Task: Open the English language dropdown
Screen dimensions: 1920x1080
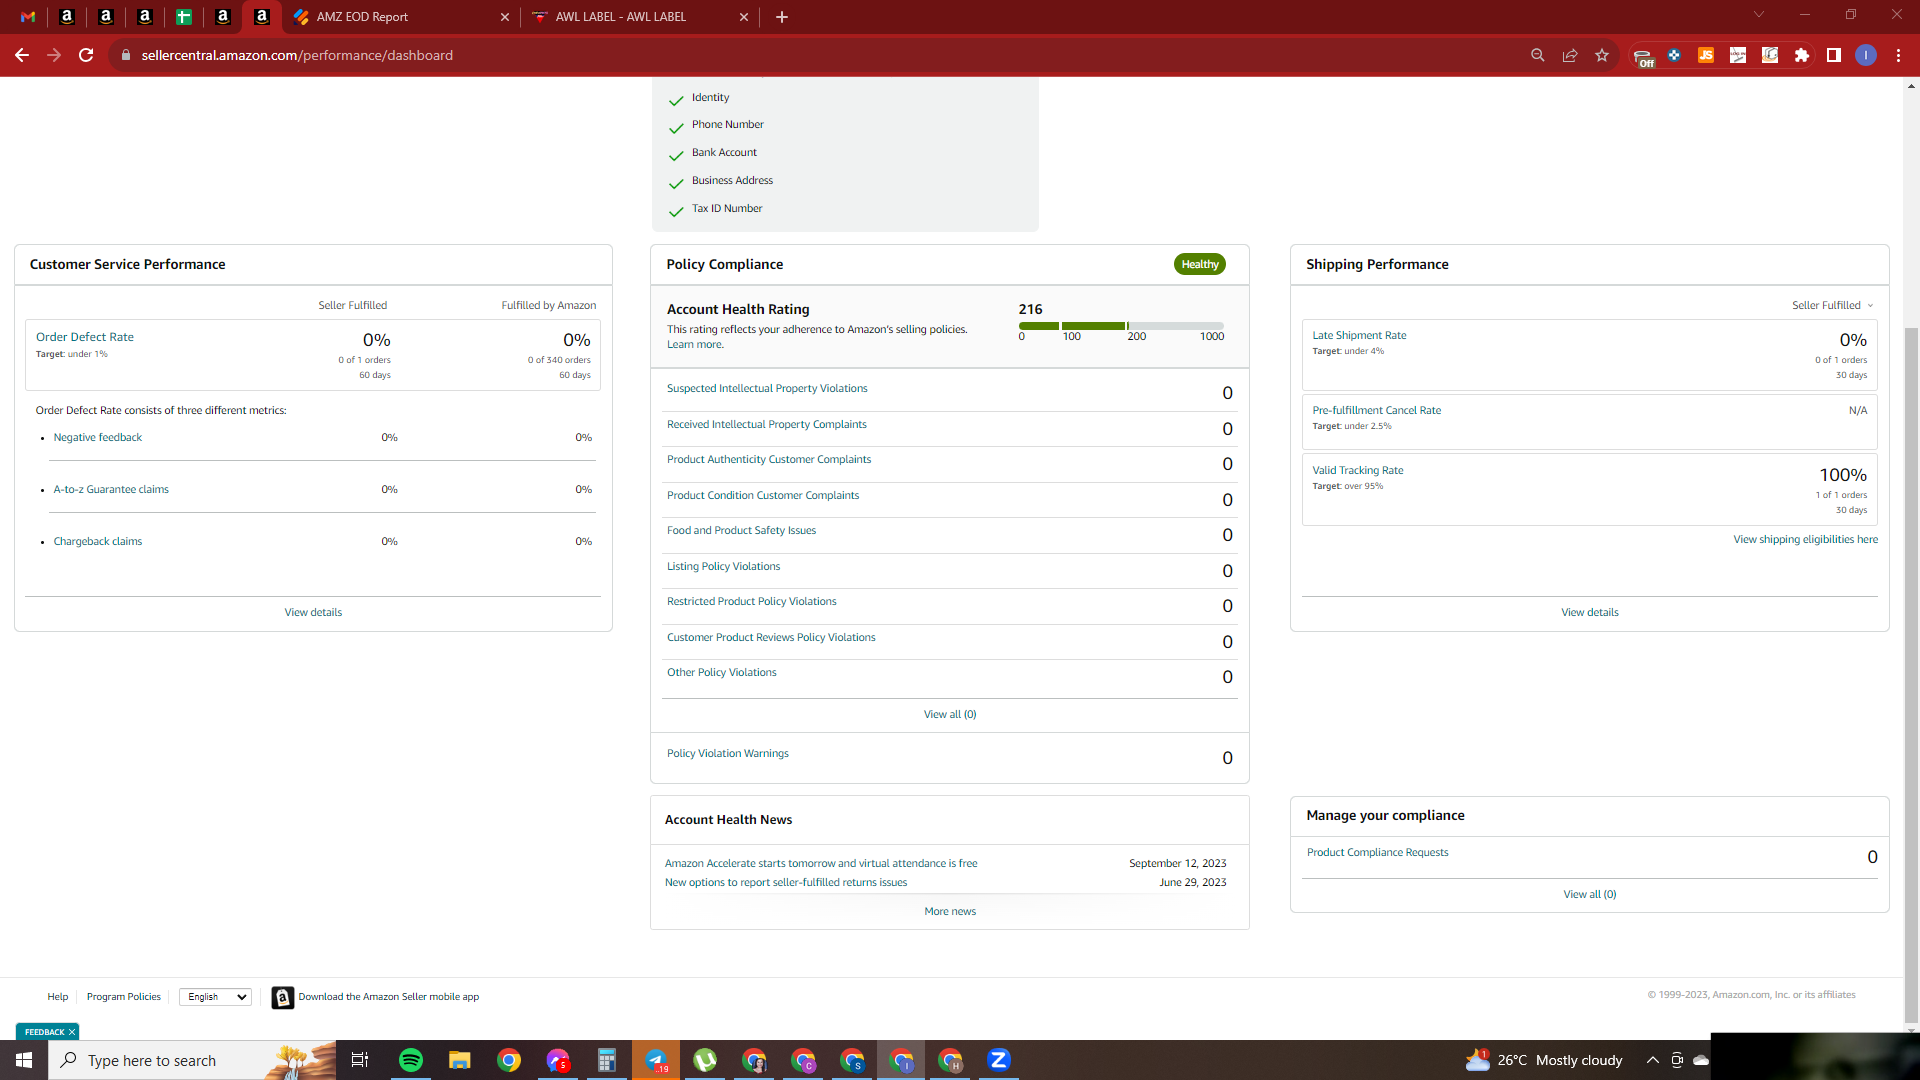Action: coord(215,997)
